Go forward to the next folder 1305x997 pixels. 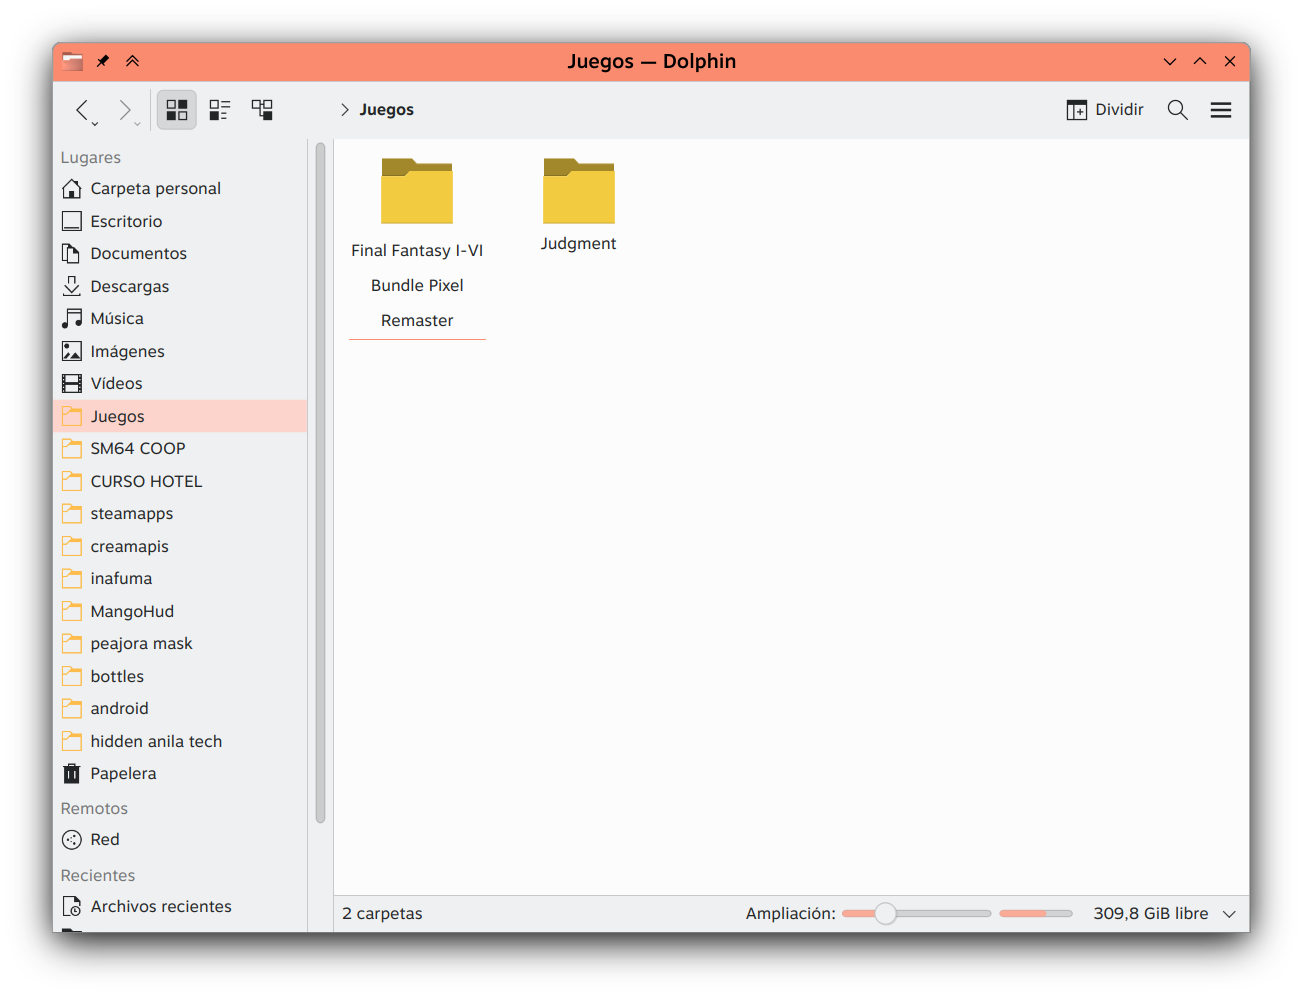(124, 109)
